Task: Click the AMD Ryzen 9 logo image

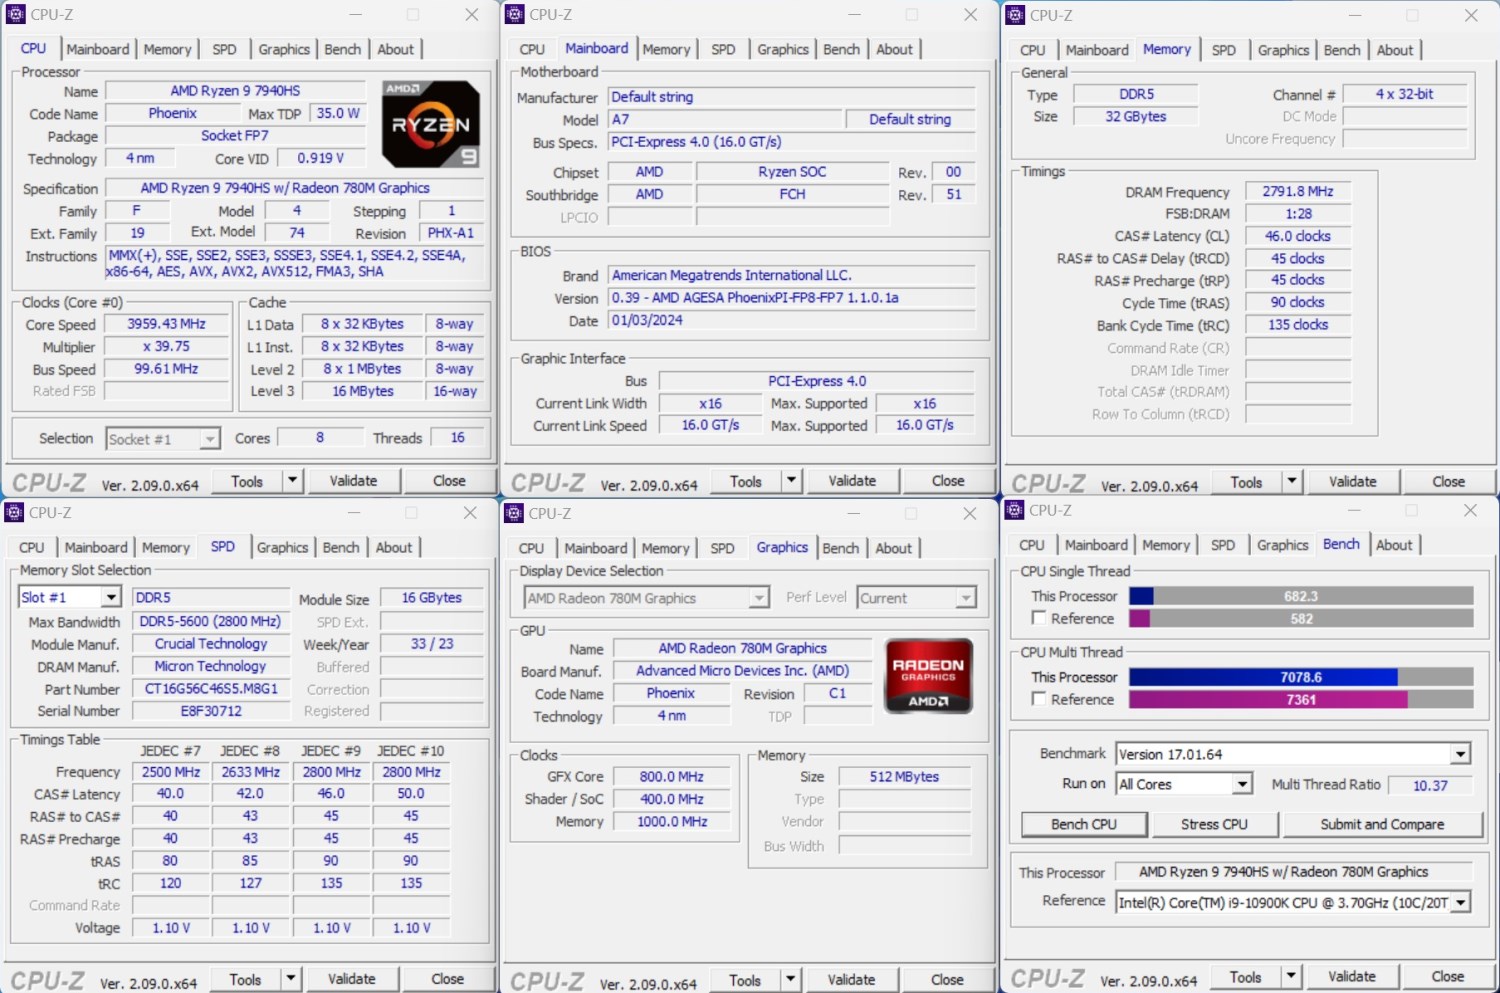Action: (431, 124)
